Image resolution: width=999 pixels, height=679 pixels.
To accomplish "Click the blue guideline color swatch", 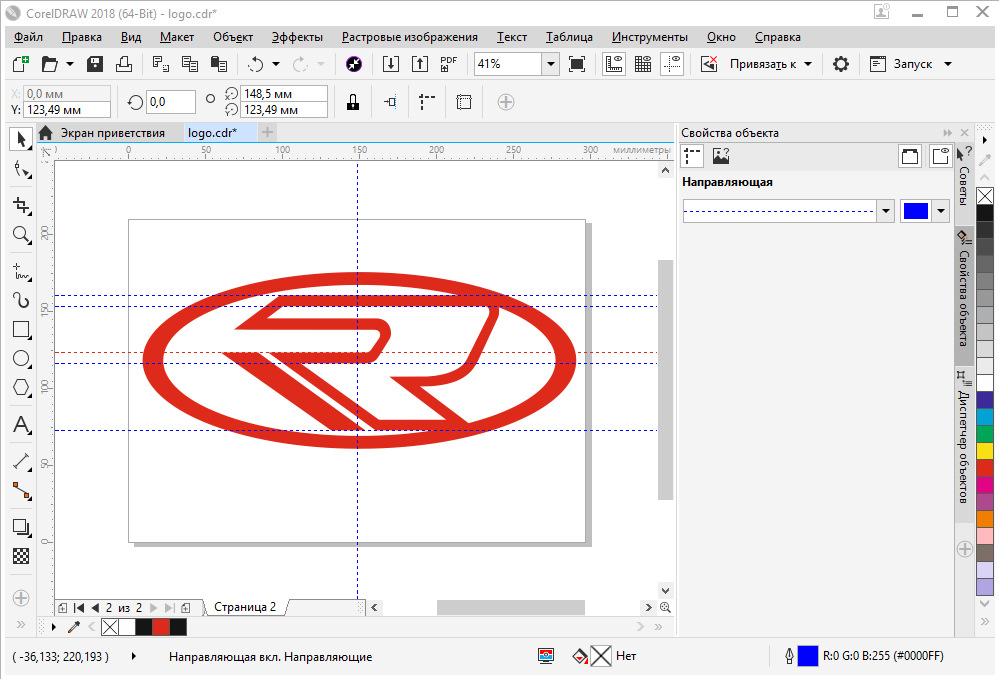I will (x=916, y=211).
